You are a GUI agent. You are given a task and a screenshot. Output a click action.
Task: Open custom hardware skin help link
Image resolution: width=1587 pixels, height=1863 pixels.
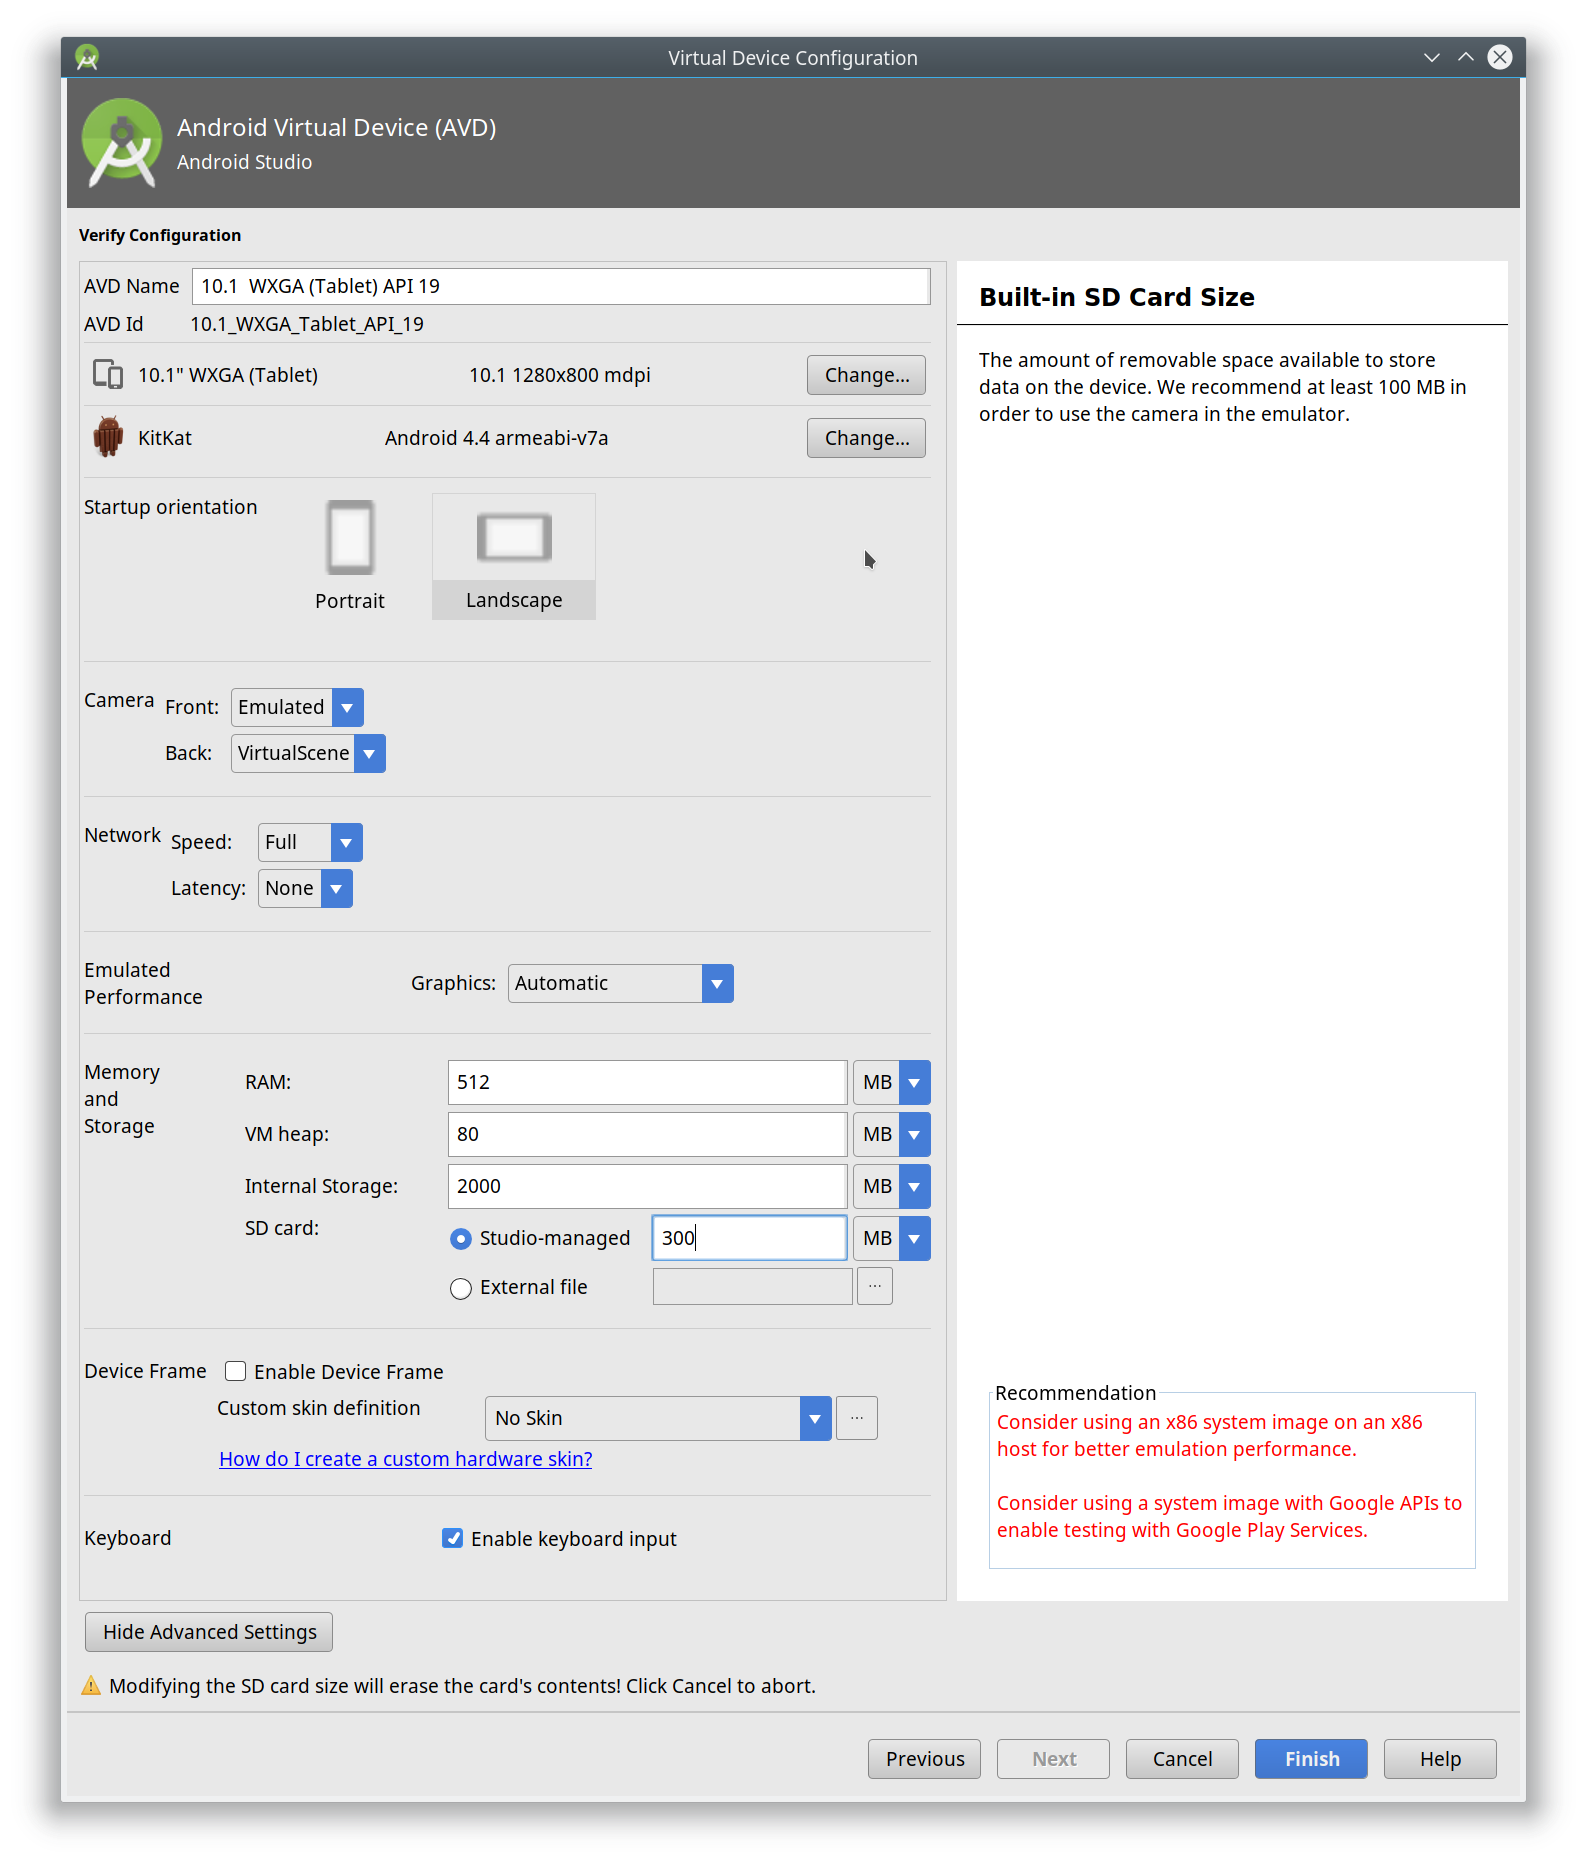[x=405, y=1459]
